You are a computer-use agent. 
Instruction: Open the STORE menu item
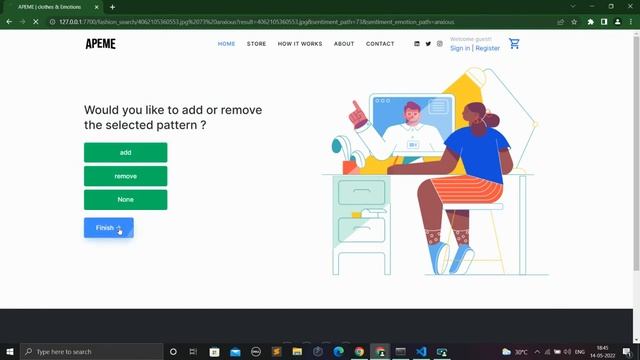[x=256, y=44]
